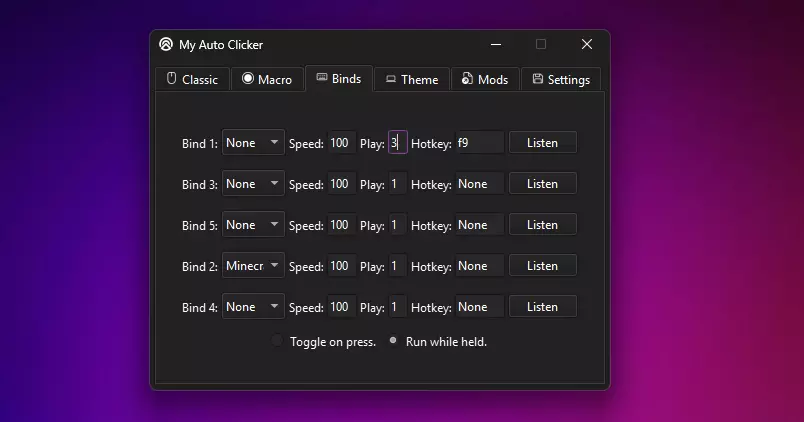
Task: Focus the Bind 1 Speed field
Action: [x=341, y=143]
